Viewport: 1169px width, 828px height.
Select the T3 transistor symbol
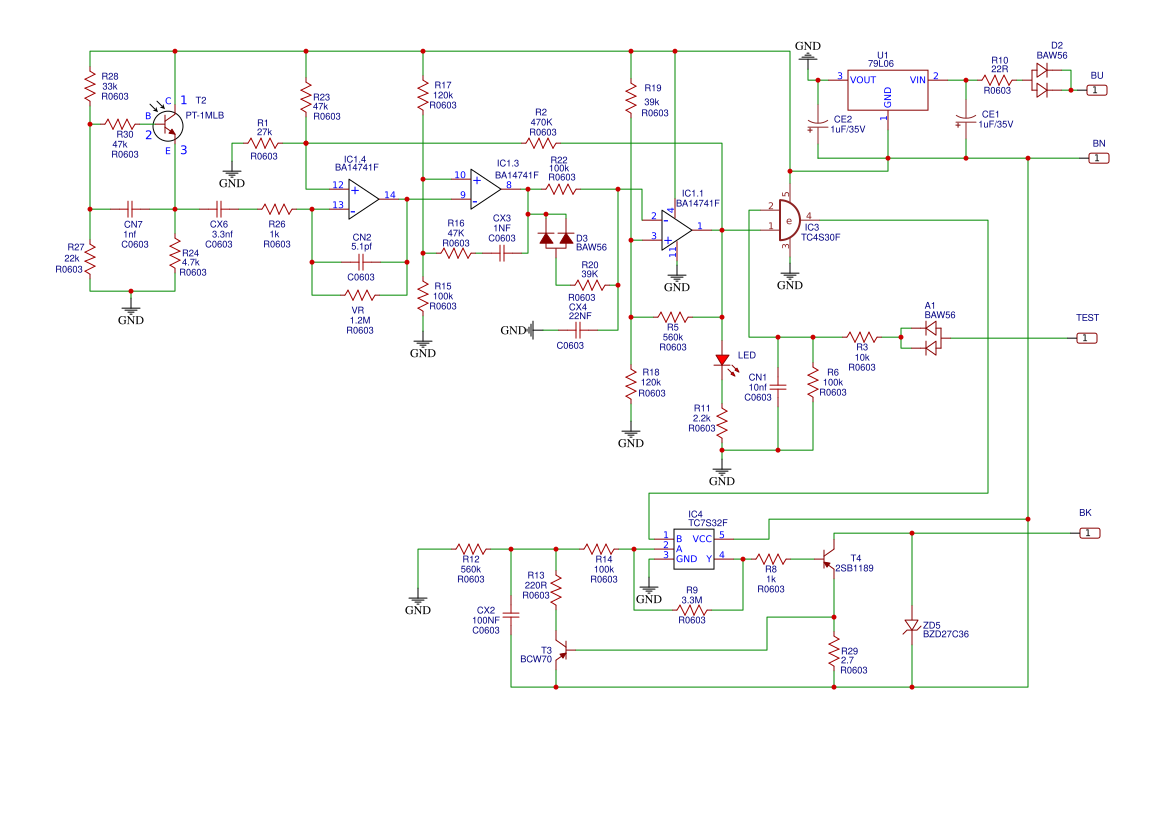coord(562,651)
